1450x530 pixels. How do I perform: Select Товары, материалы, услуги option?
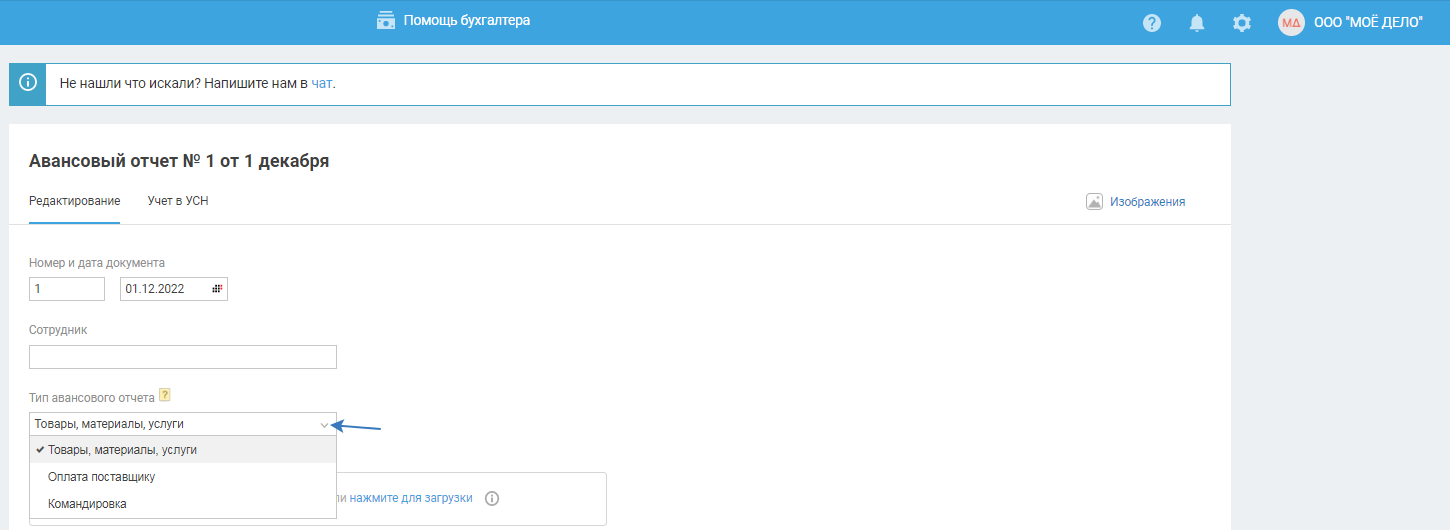122,450
